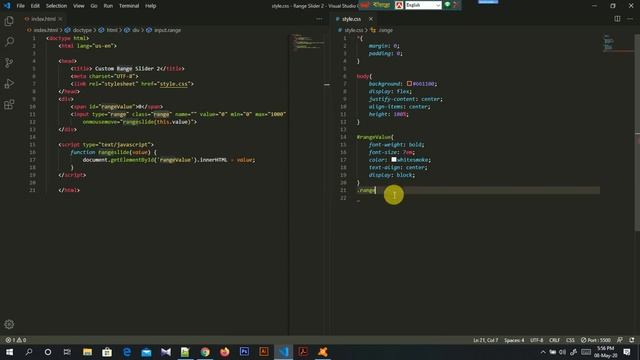Viewport: 640px width, 360px height.
Task: Open the Run menu
Action: pos(108,6)
